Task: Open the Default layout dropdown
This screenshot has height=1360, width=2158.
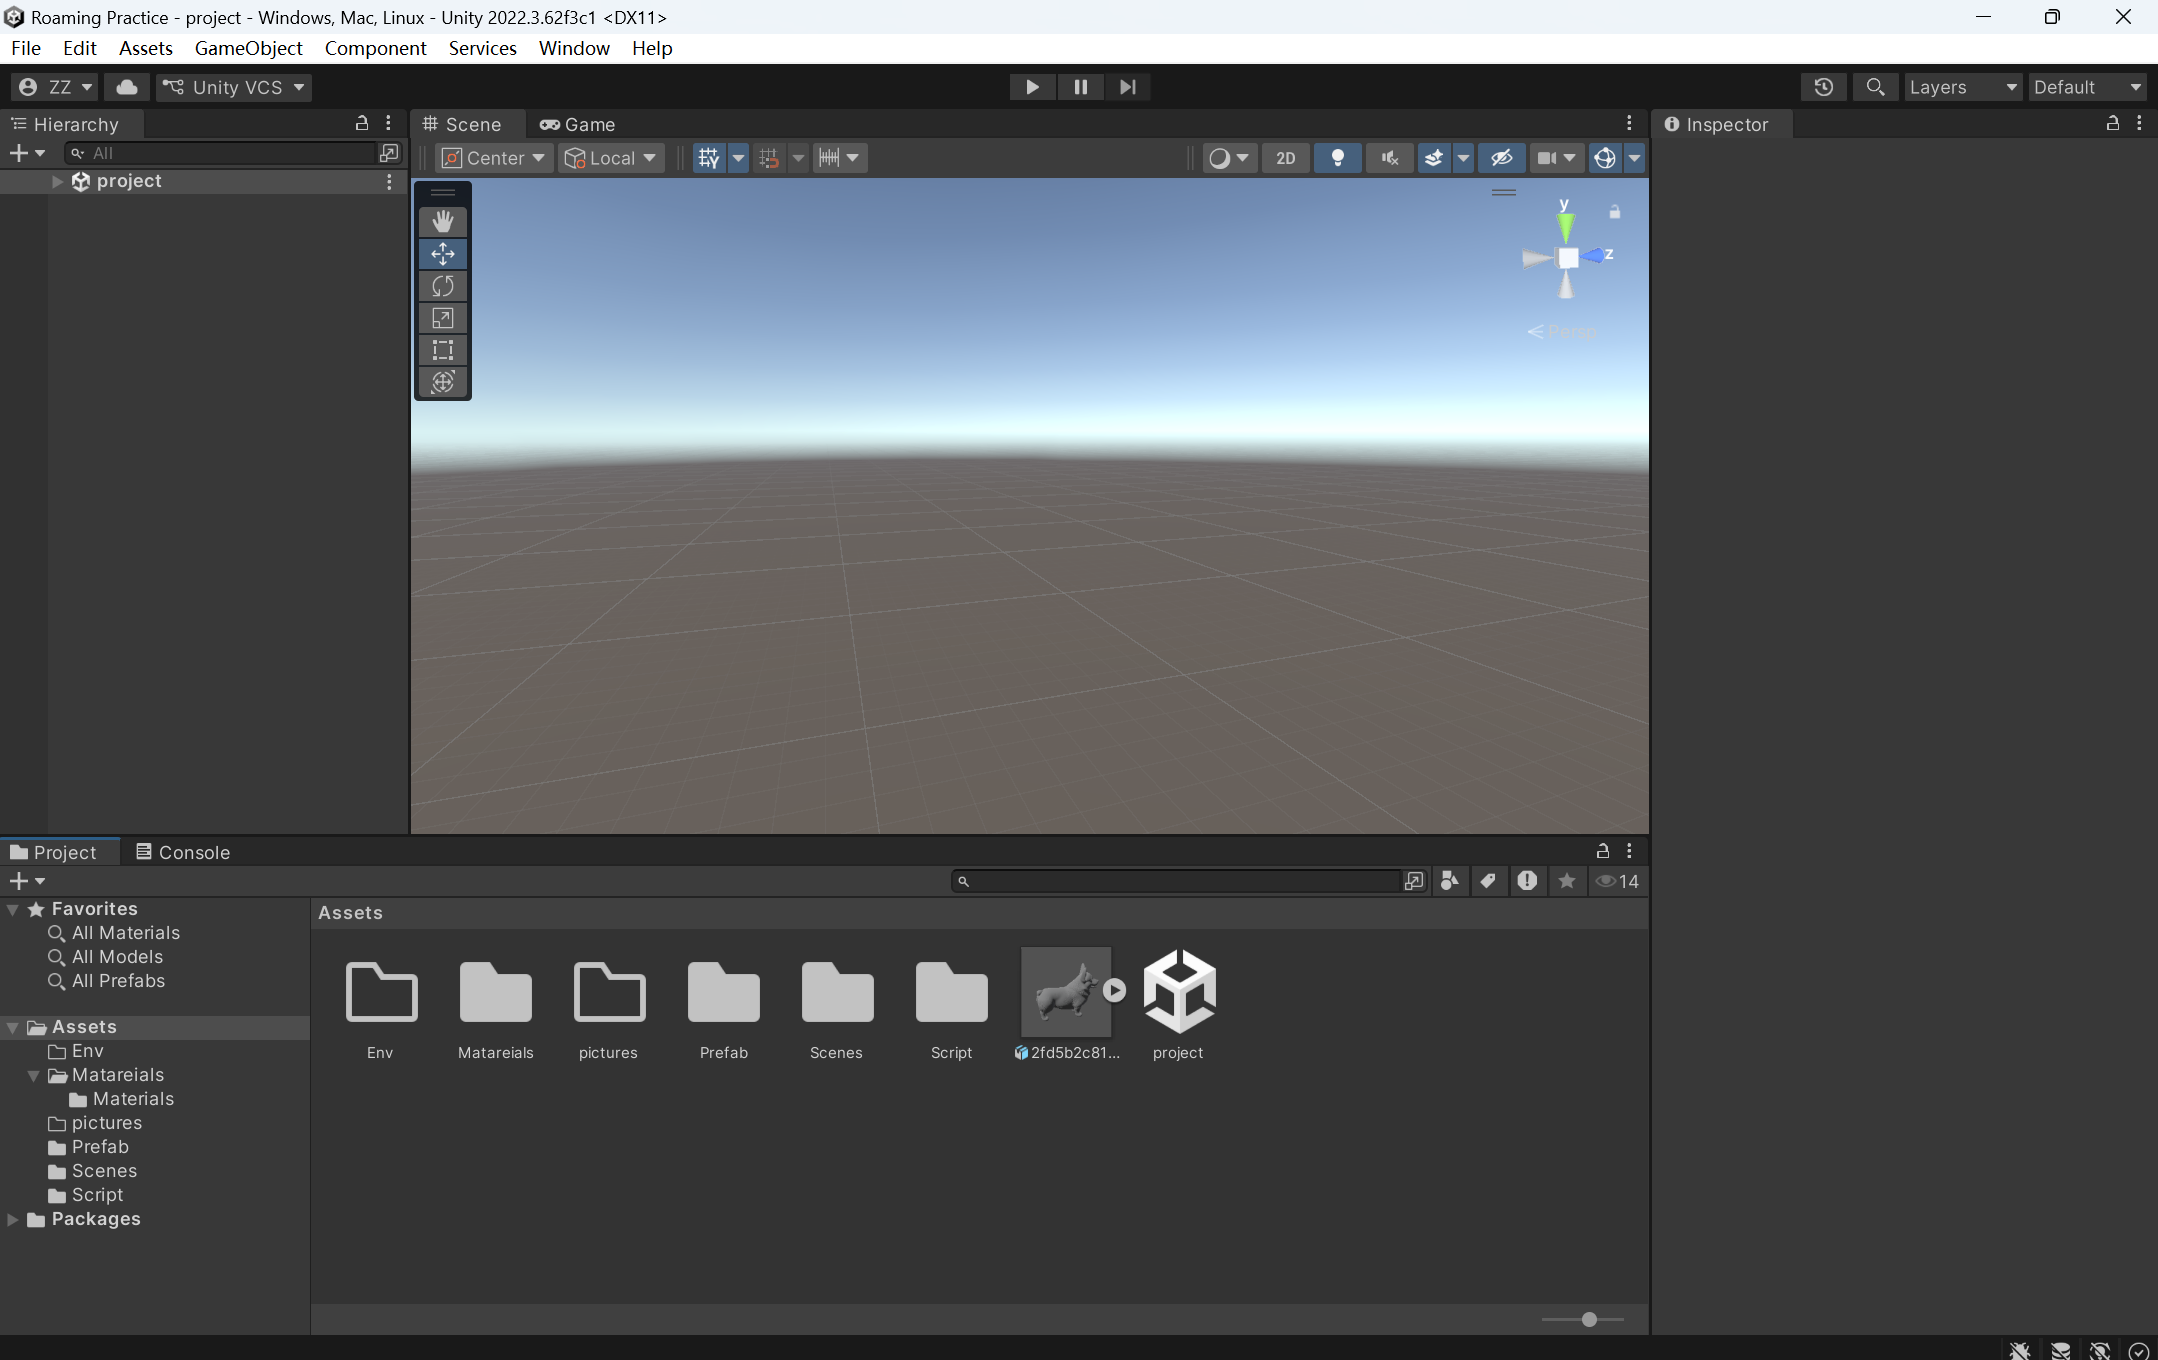Action: (2088, 87)
